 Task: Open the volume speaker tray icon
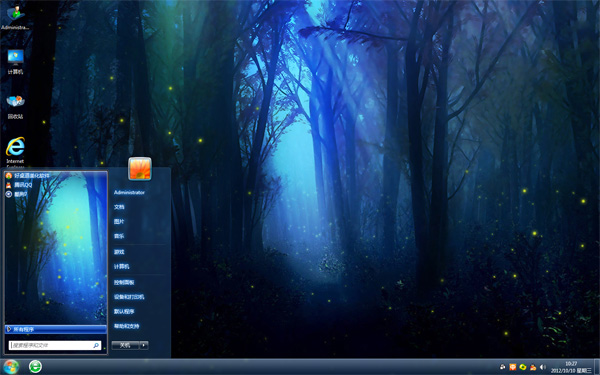click(542, 367)
